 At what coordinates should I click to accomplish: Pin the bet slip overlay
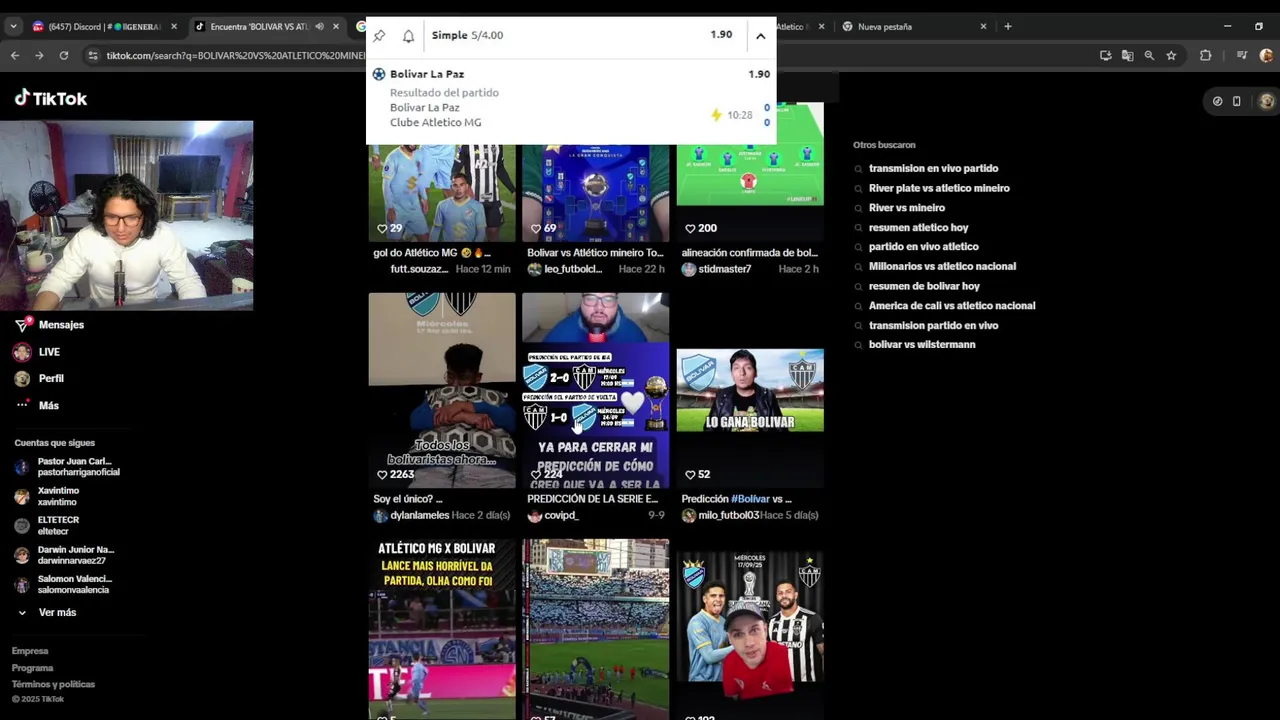click(x=379, y=36)
